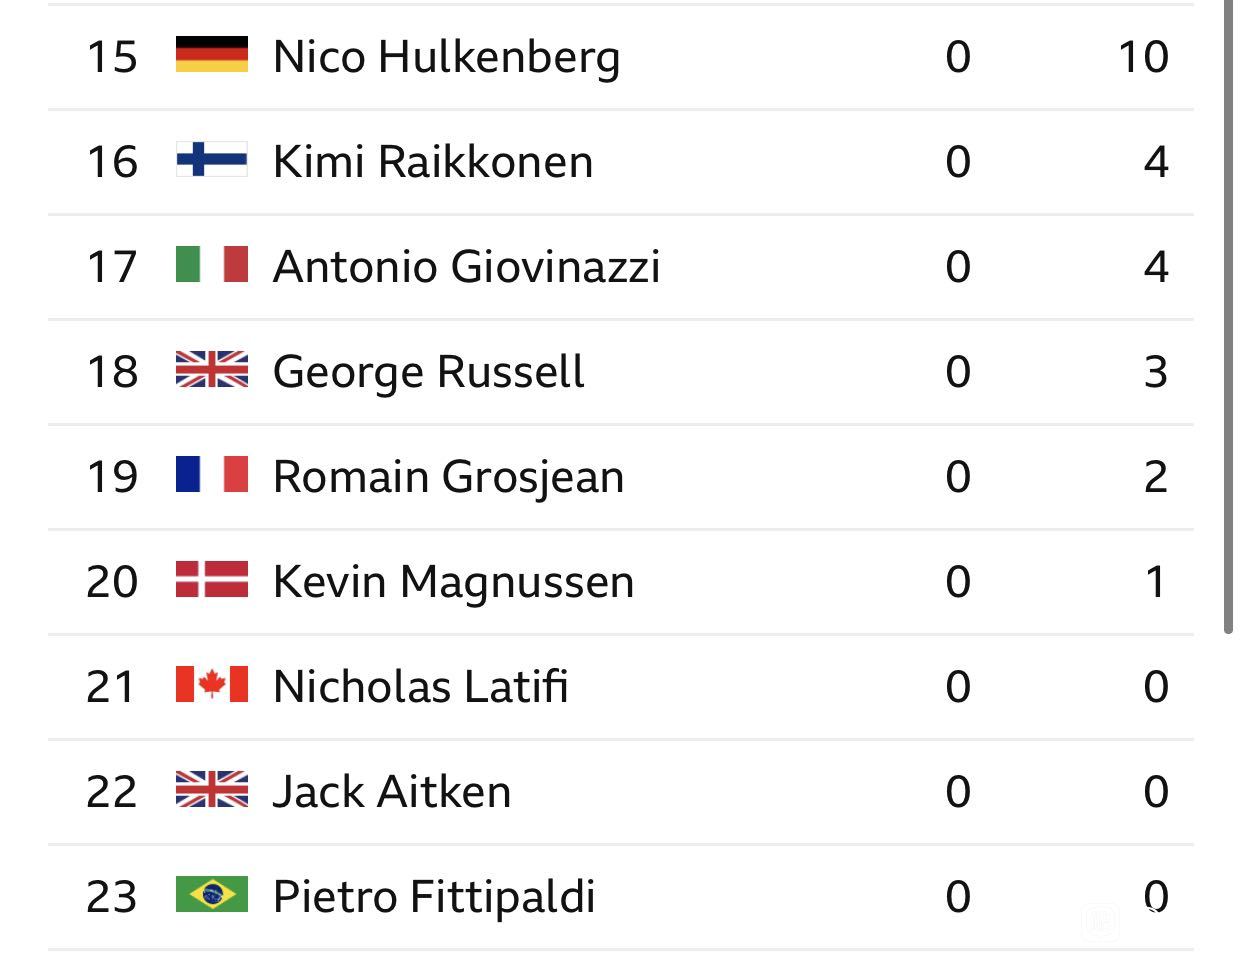Click Pietro Fittipaldi's name
Viewport: 1242px width, 956px height.
click(x=434, y=897)
